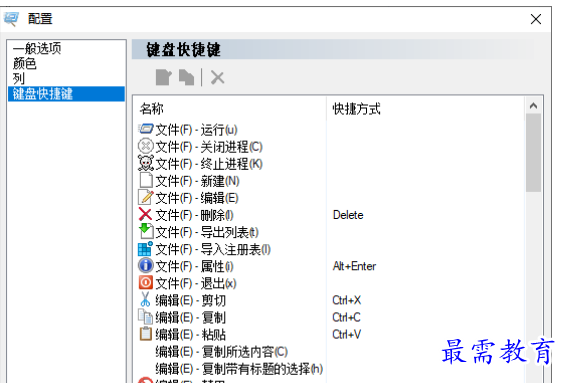Click the Ctrl+X shortcut cell
Viewport: 563px width, 383px height.
coord(346,300)
